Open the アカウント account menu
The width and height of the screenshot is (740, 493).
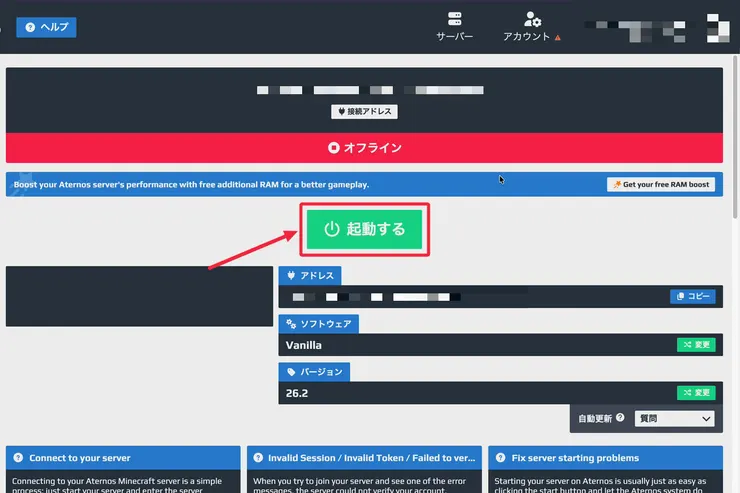click(531, 27)
